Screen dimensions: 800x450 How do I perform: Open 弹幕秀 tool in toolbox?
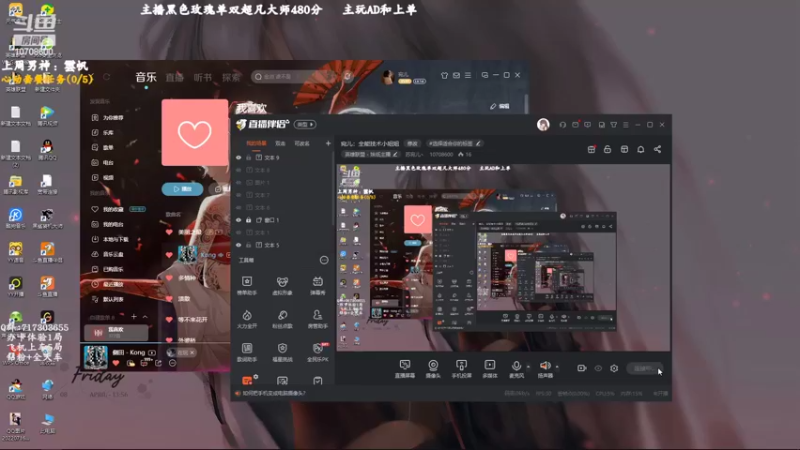(317, 285)
